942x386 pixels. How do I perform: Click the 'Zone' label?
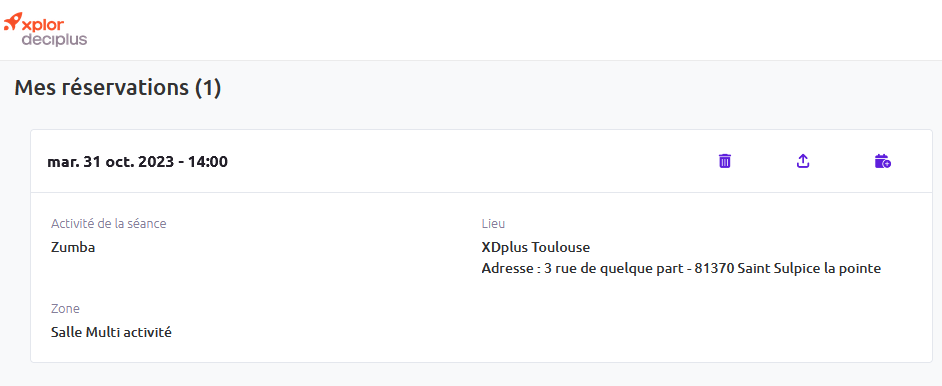click(65, 309)
